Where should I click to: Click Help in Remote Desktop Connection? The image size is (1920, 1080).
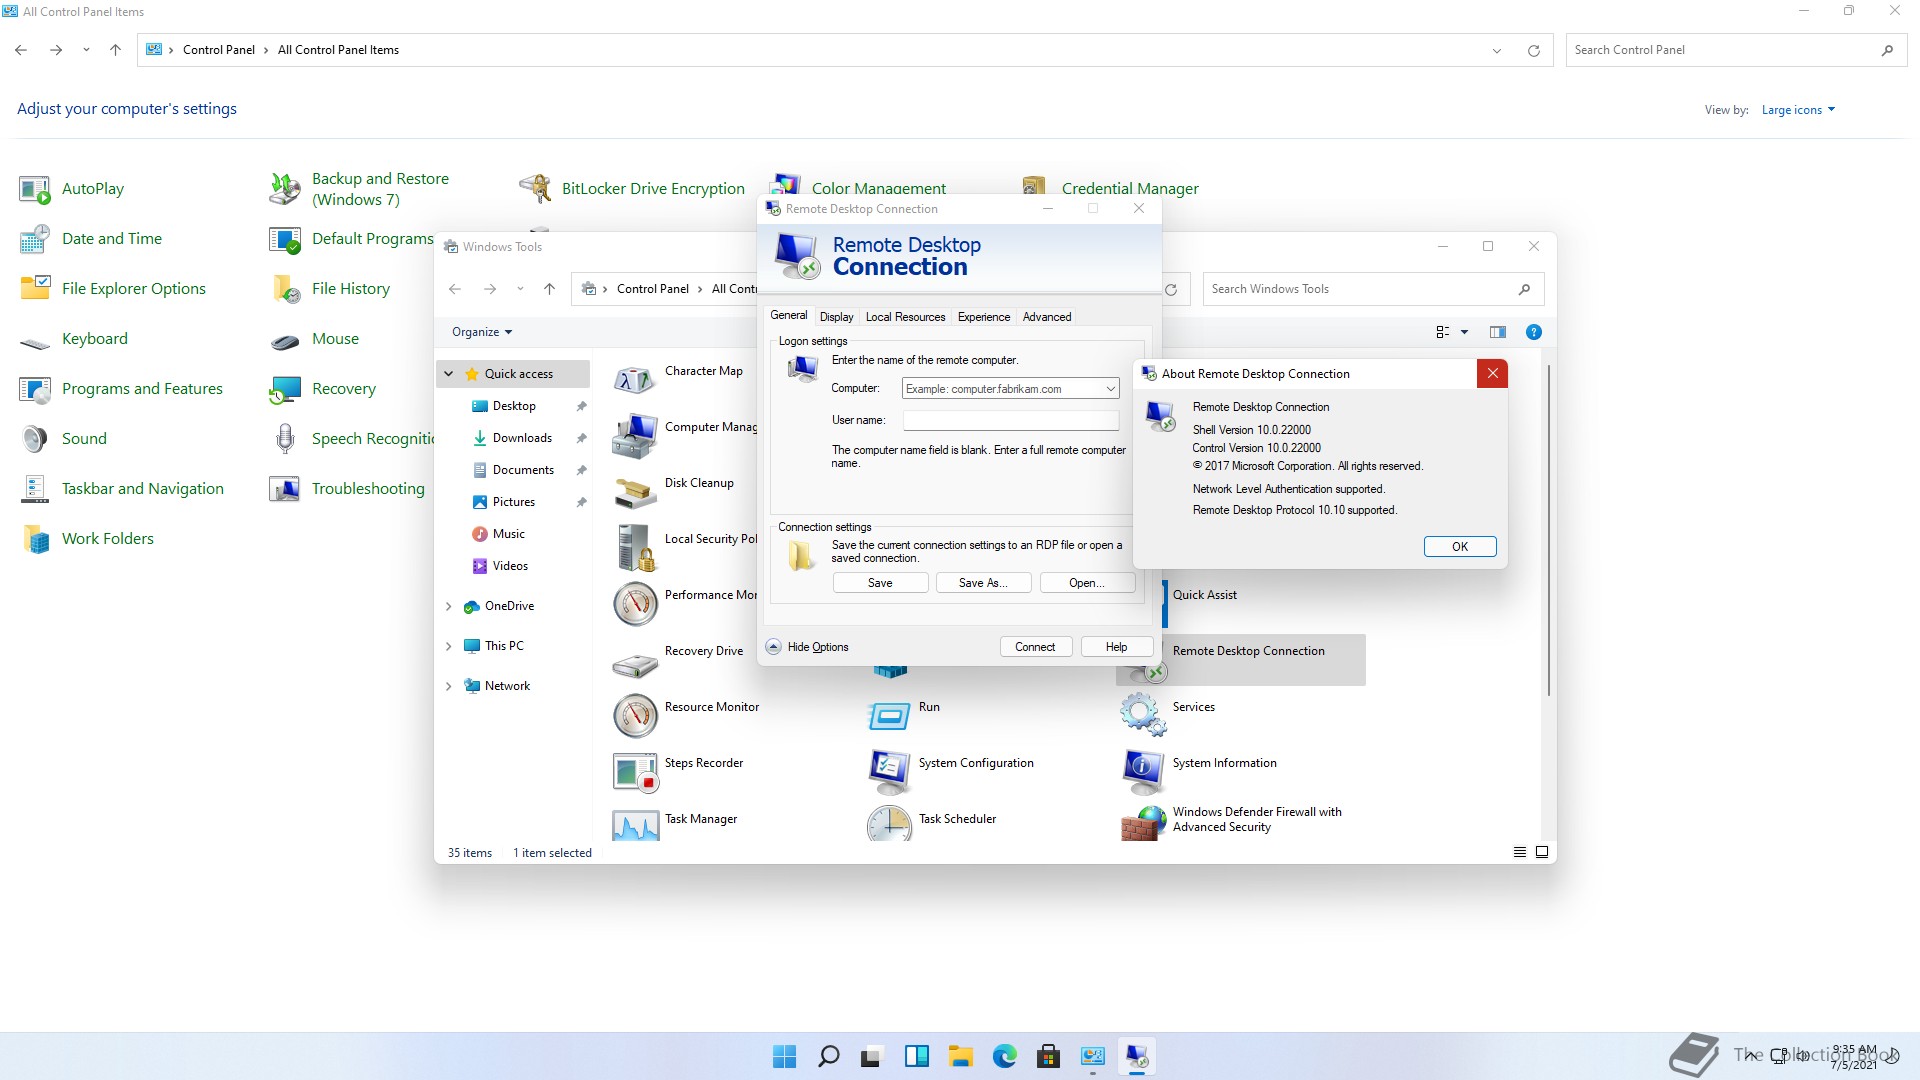(1116, 647)
